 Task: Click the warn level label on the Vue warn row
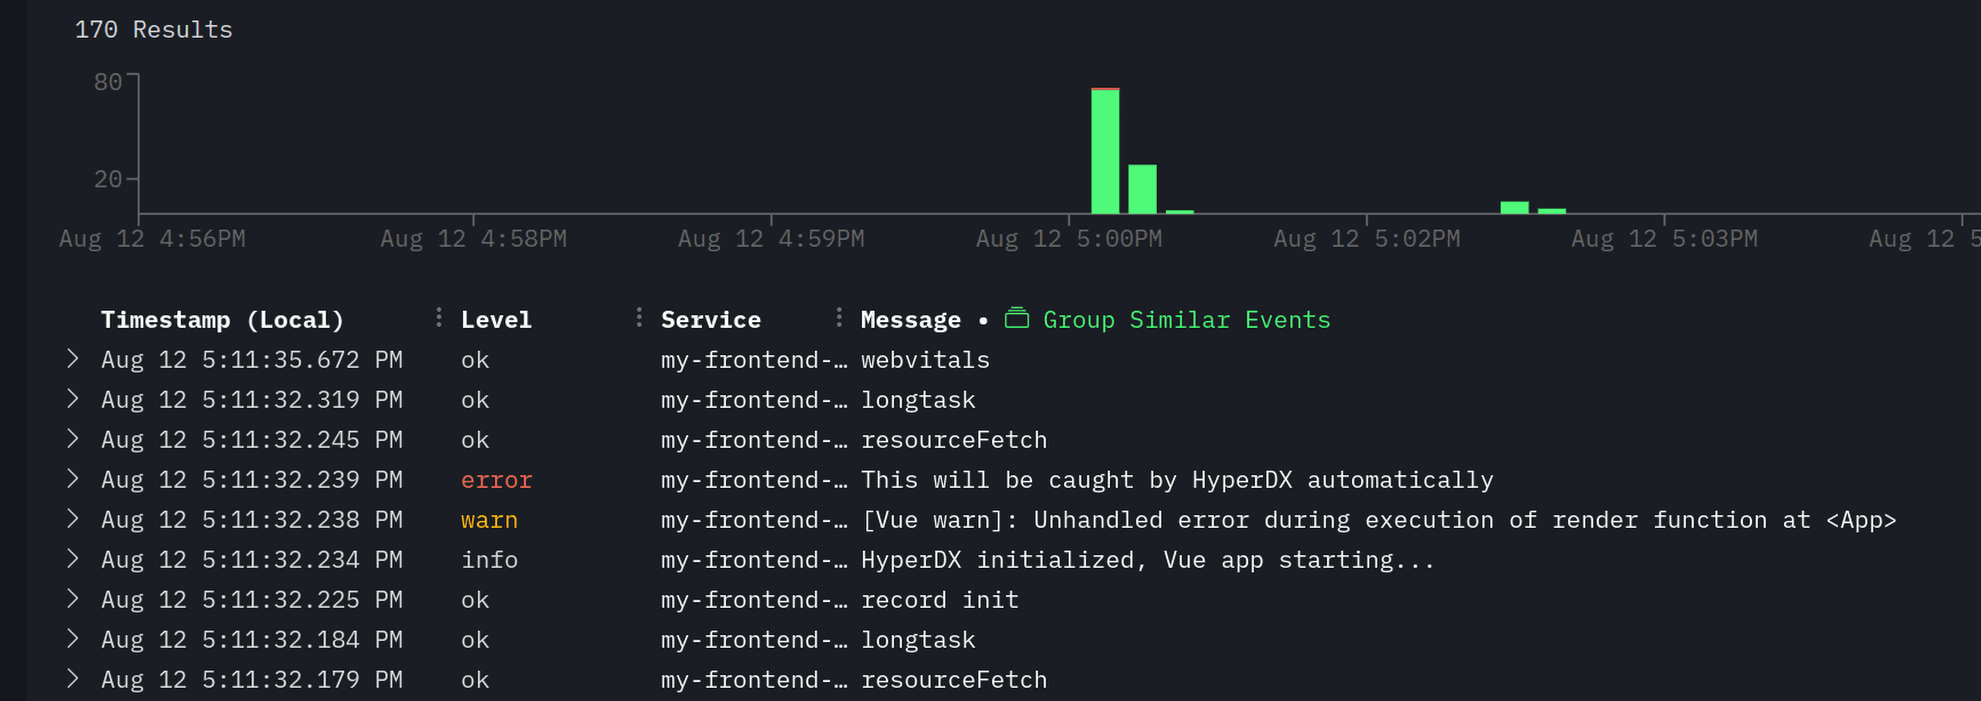[489, 519]
